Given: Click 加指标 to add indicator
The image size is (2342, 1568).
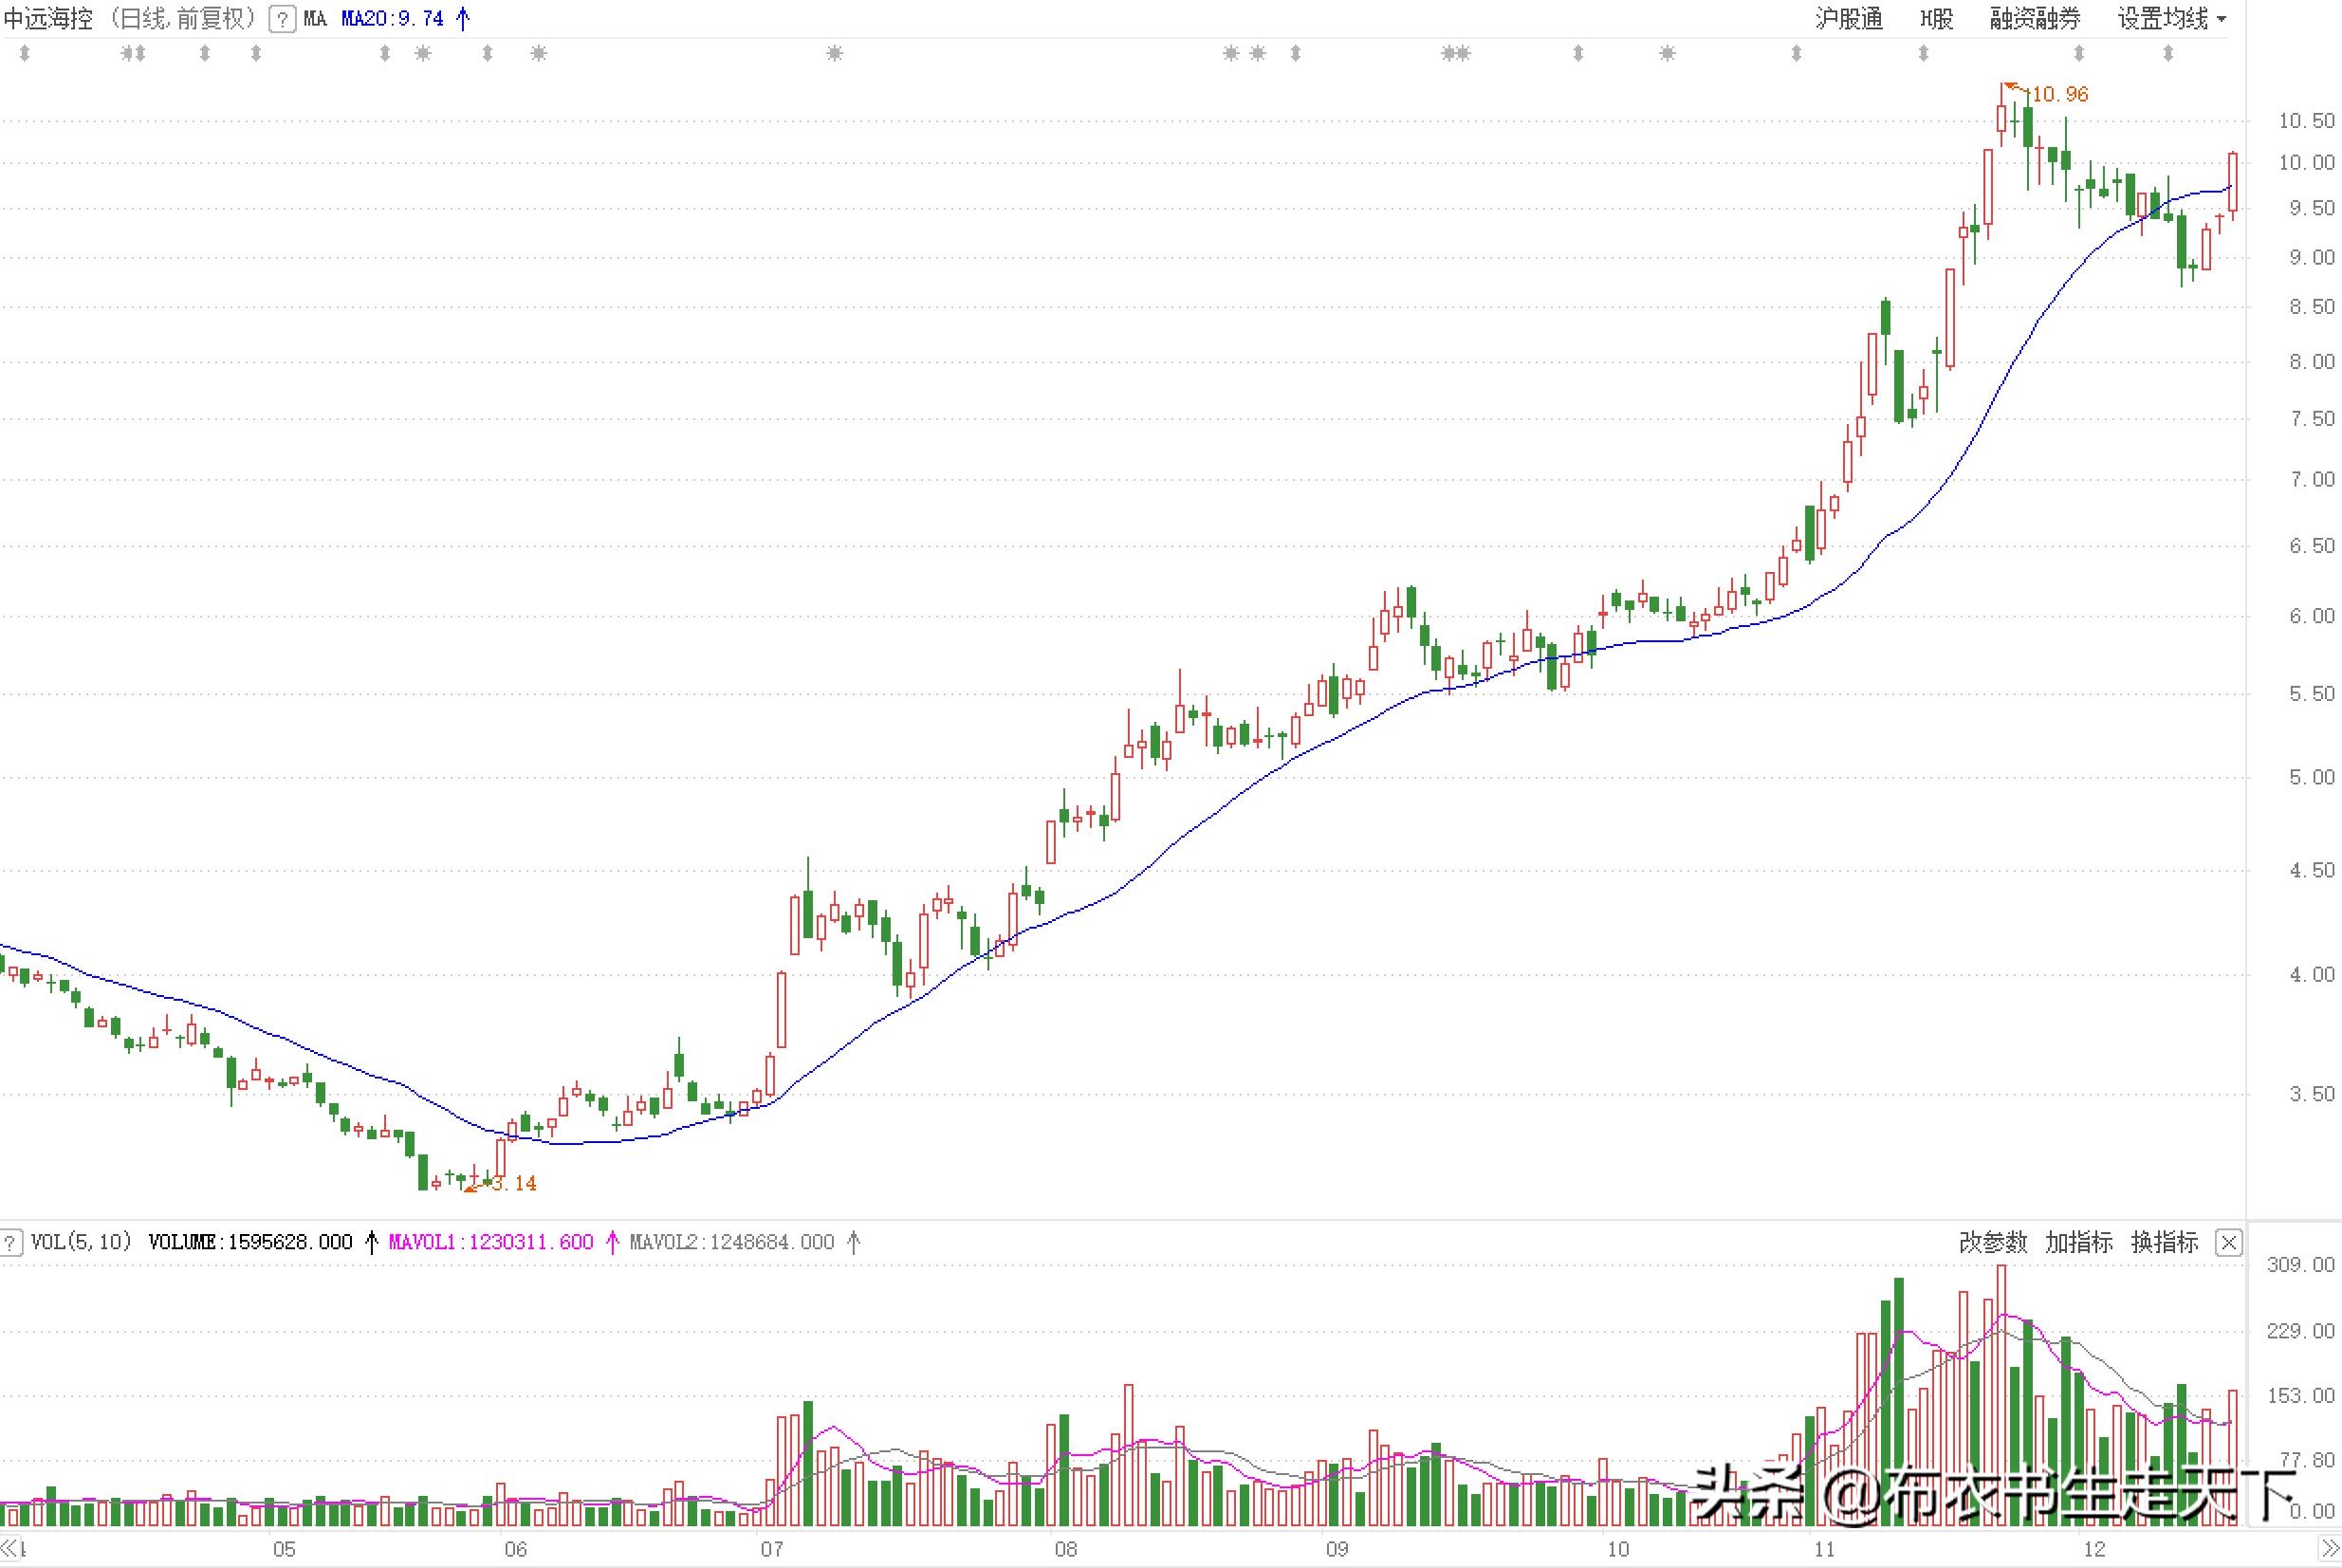Looking at the screenshot, I should (x=2079, y=1242).
